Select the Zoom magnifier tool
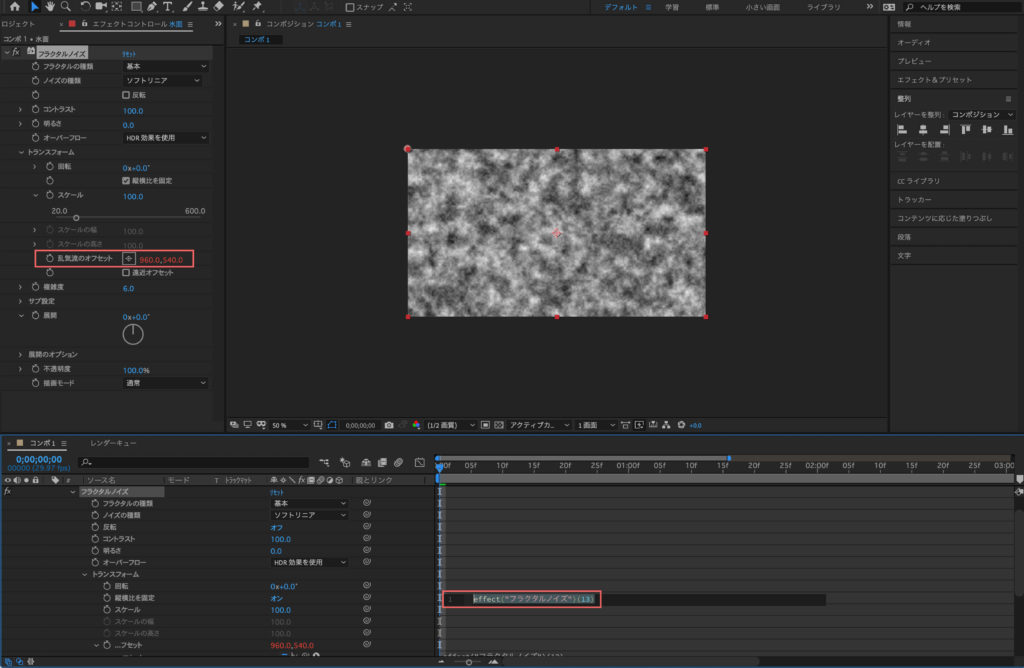Image resolution: width=1024 pixels, height=668 pixels. (x=66, y=7)
